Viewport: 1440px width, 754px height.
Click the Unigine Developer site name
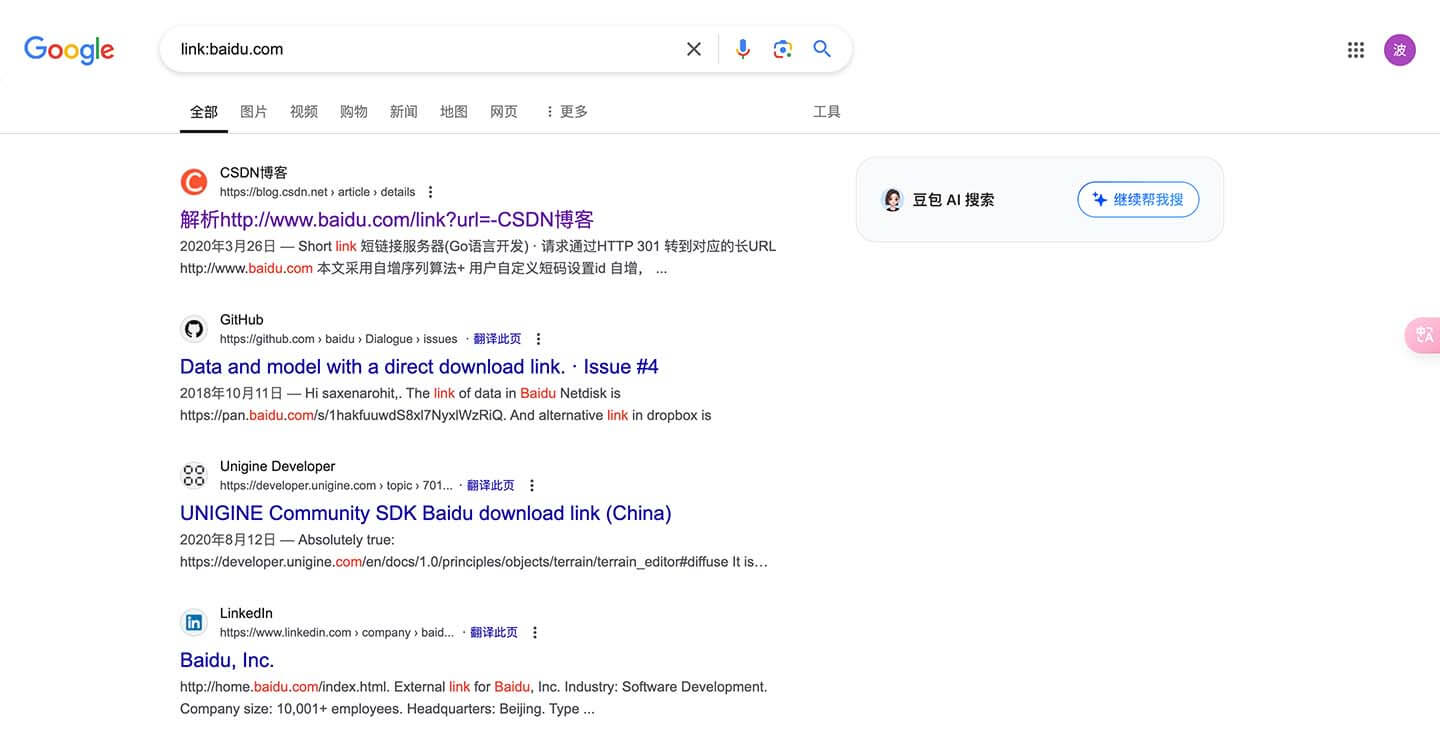pyautogui.click(x=277, y=466)
